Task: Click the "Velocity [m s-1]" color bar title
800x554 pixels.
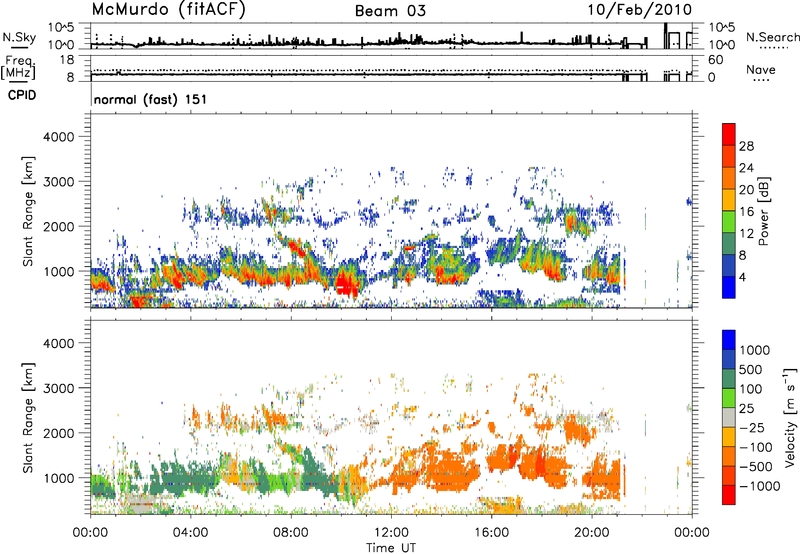Action: pos(790,417)
